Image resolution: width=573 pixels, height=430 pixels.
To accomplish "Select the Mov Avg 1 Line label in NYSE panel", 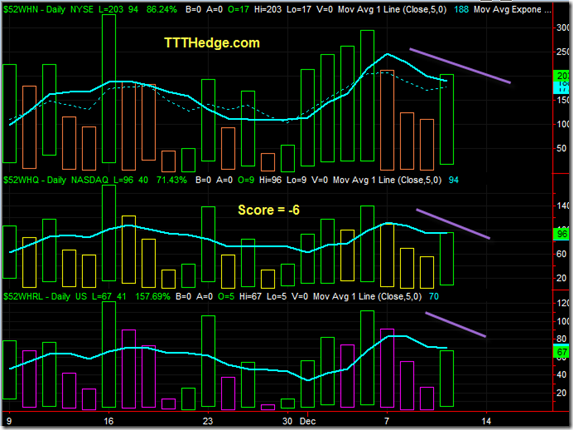I will (x=392, y=10).
